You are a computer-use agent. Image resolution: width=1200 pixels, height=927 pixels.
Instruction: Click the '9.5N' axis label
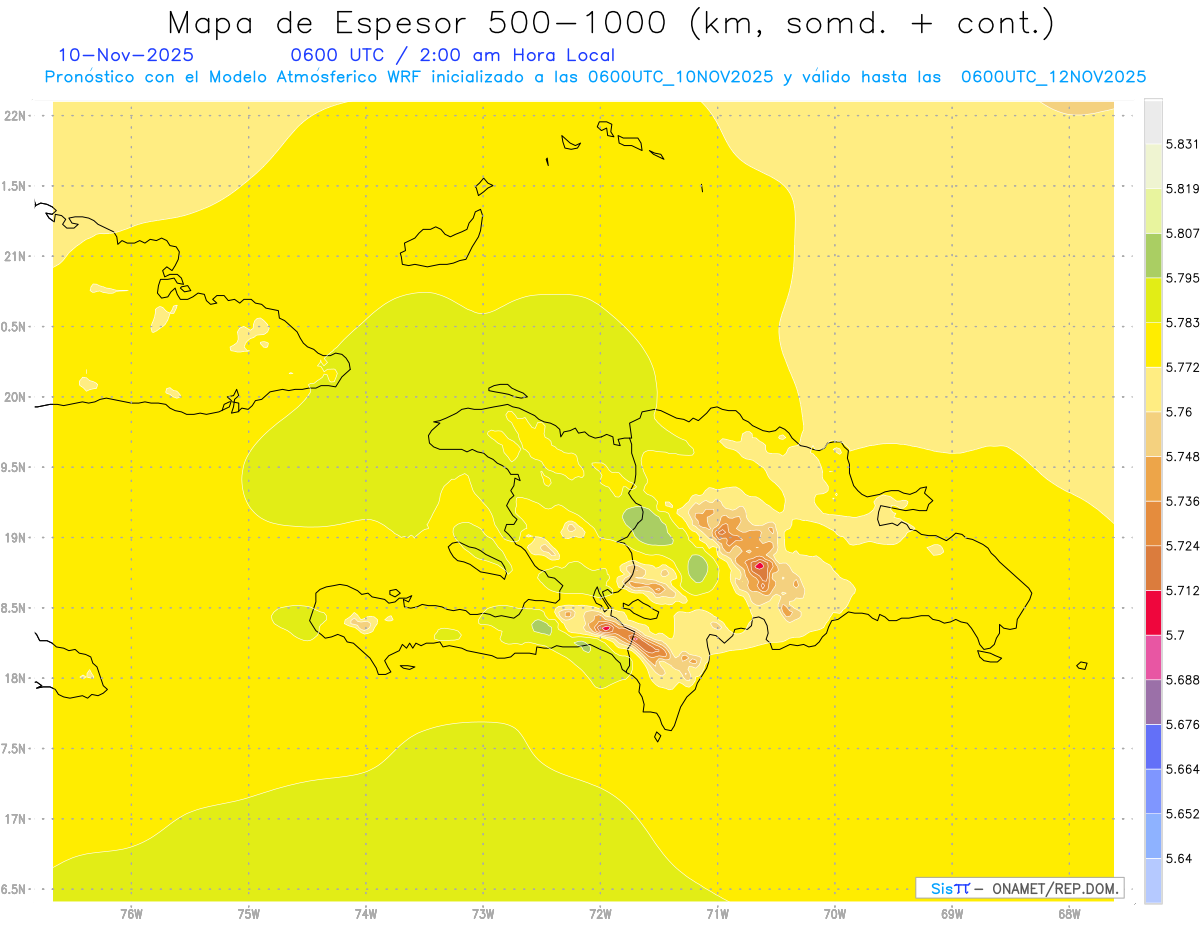15,468
